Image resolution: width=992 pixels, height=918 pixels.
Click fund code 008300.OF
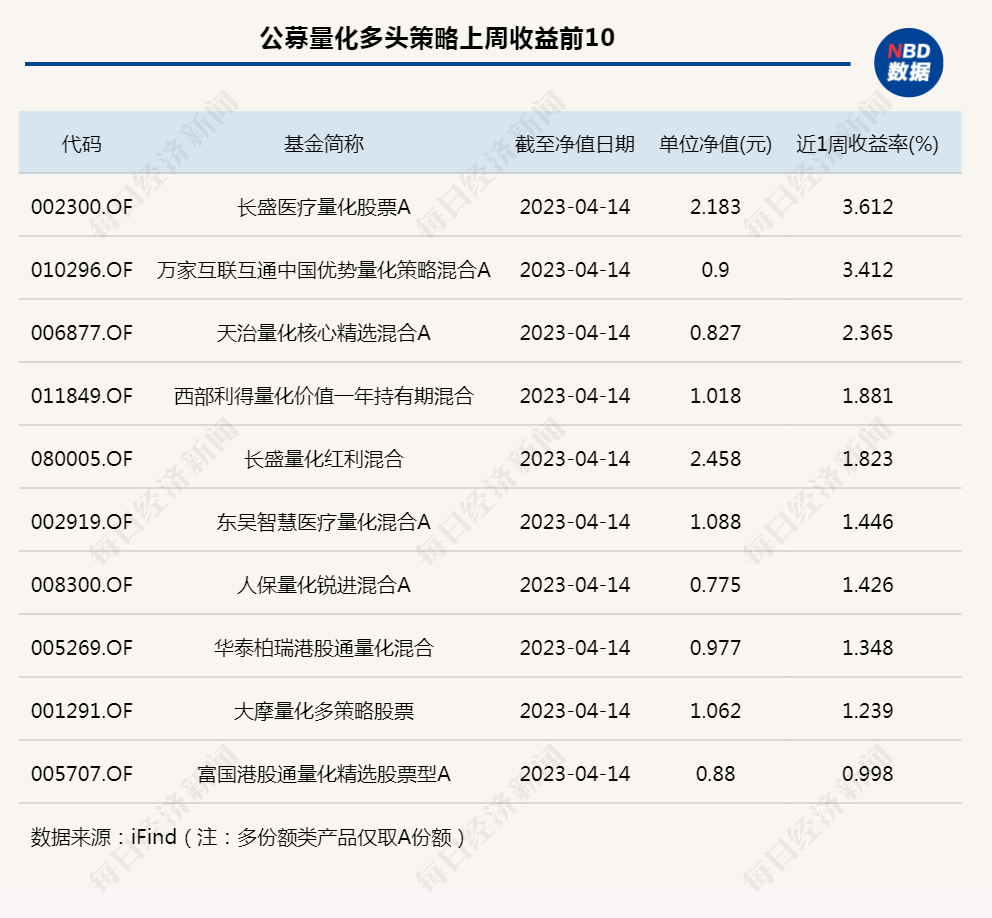(x=82, y=585)
